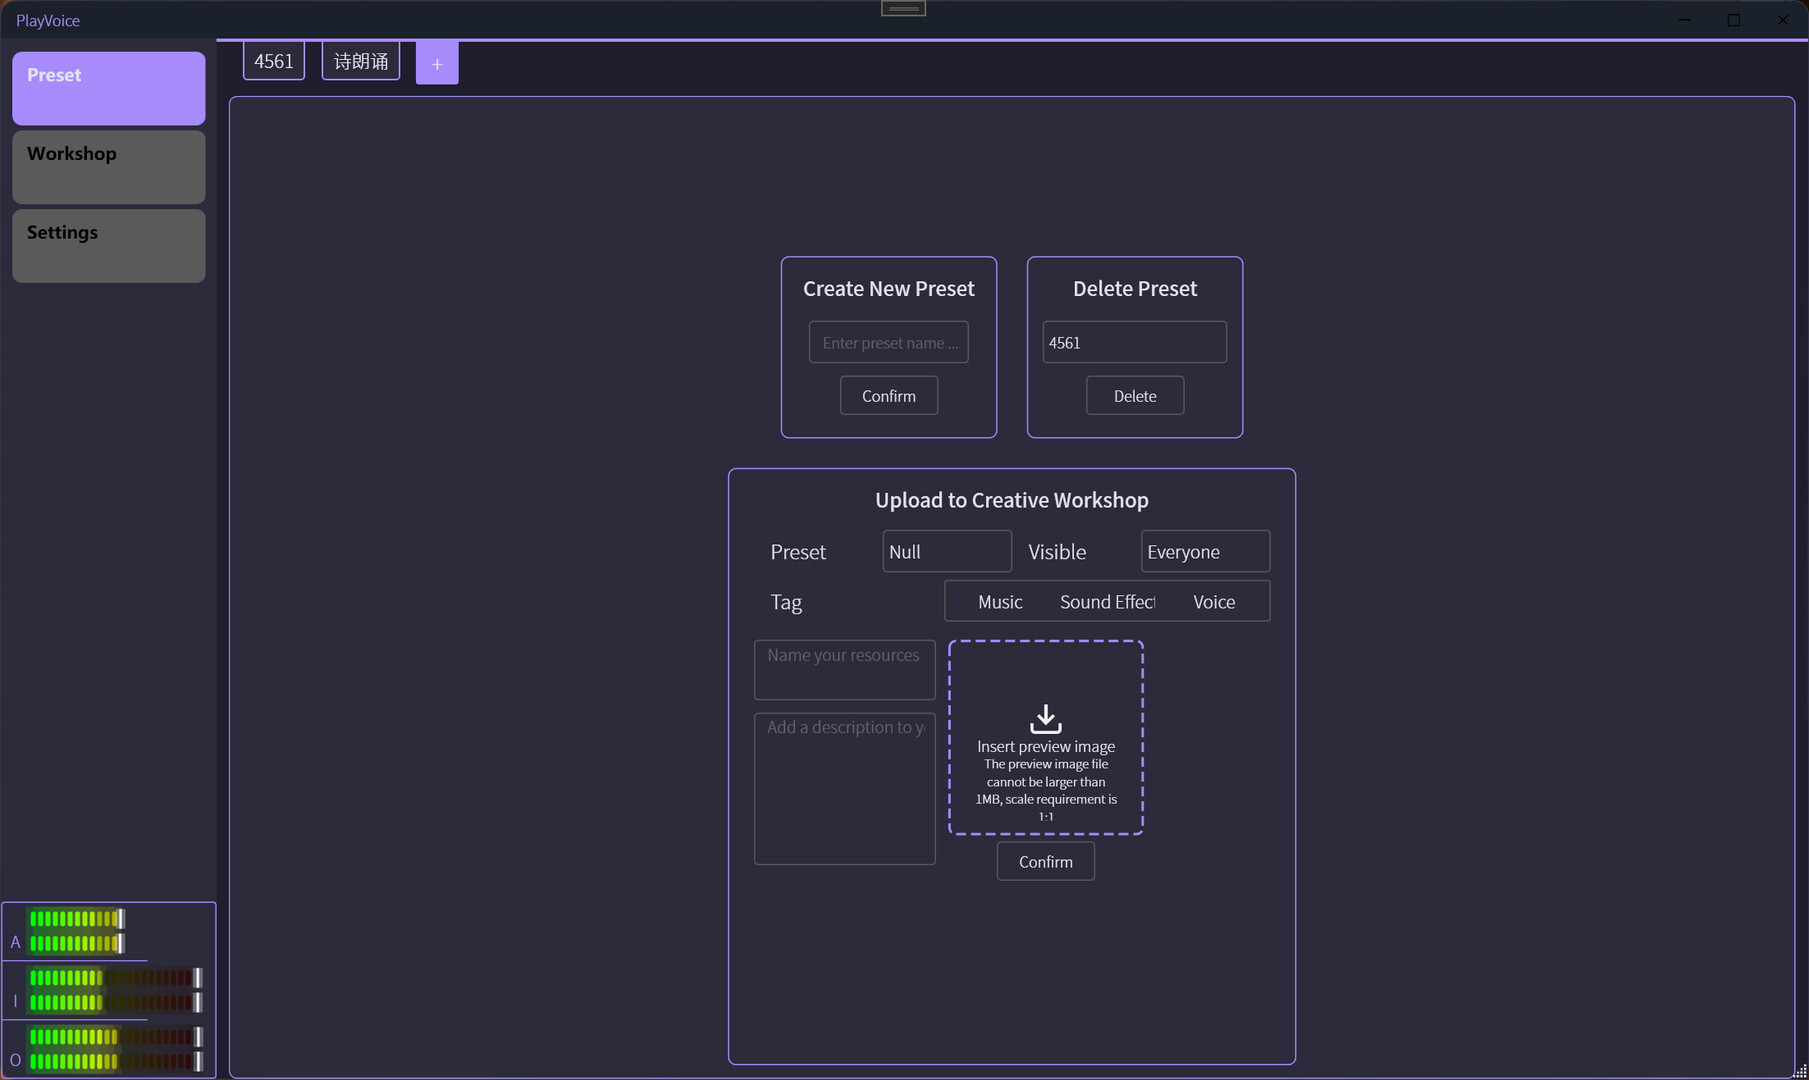Toggle the Sound Effect tag
The width and height of the screenshot is (1809, 1080).
1107,602
